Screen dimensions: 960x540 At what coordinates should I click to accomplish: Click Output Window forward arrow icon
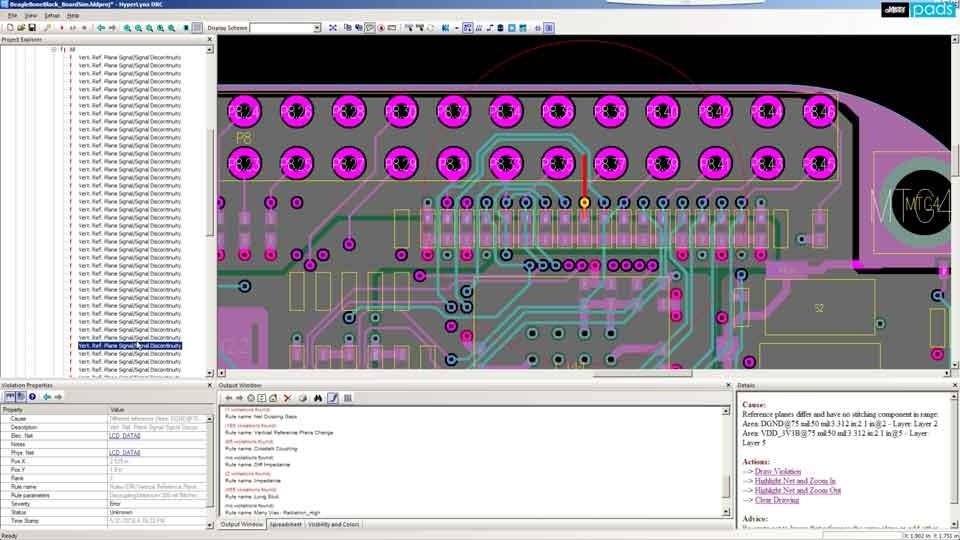pos(239,398)
